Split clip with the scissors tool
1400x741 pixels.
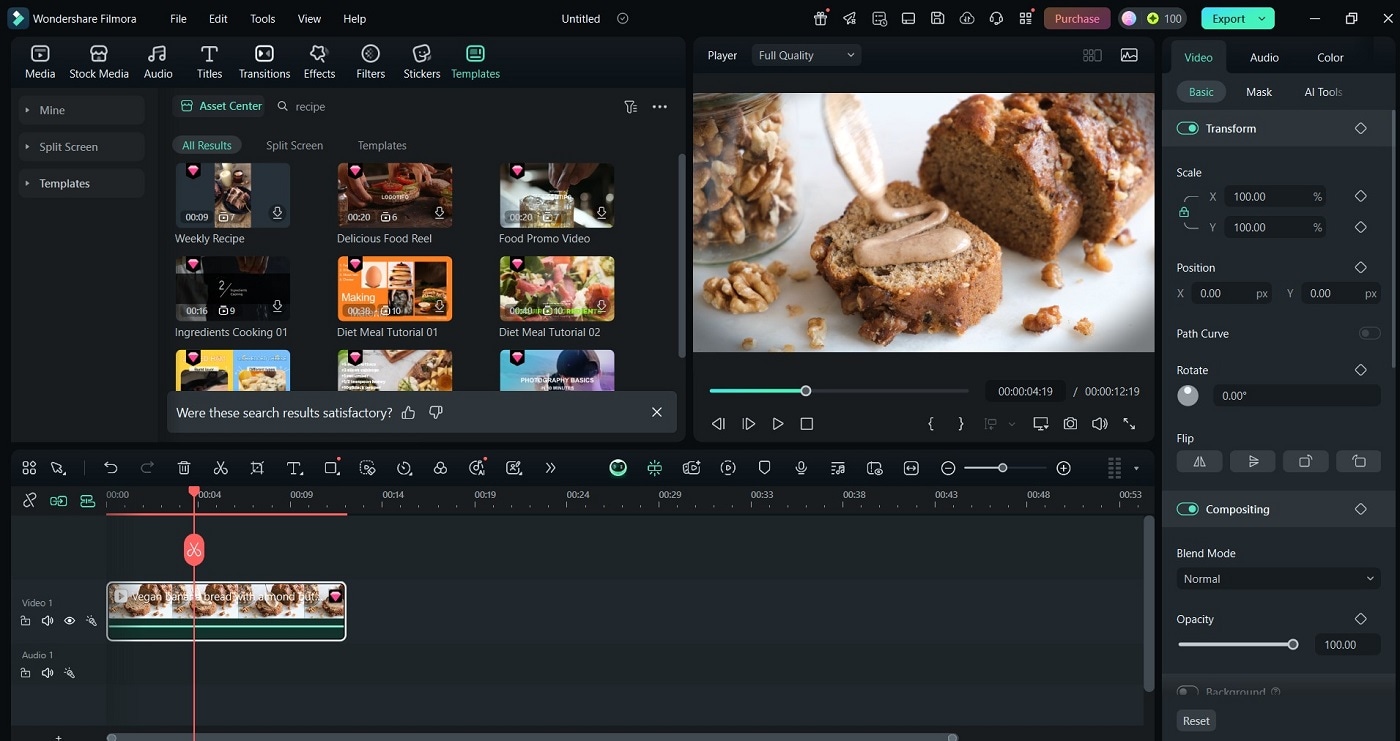tap(221, 468)
